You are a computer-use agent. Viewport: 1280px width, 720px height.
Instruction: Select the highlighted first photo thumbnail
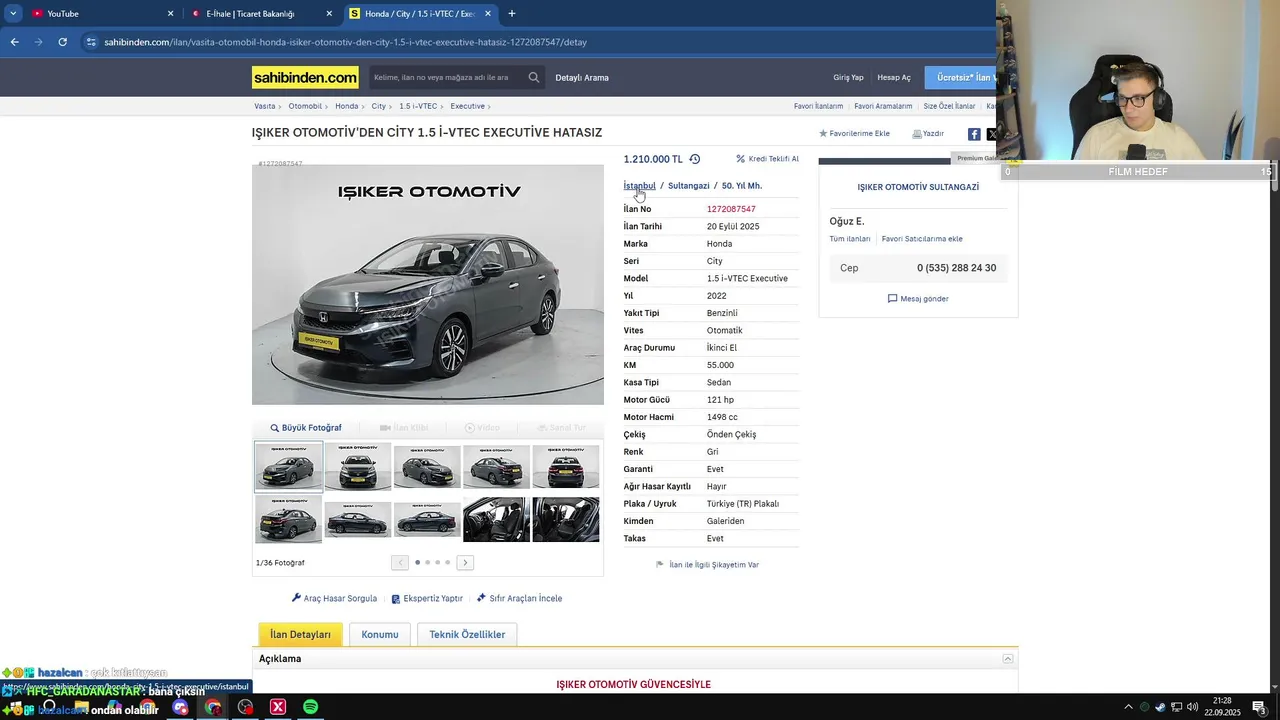288,466
